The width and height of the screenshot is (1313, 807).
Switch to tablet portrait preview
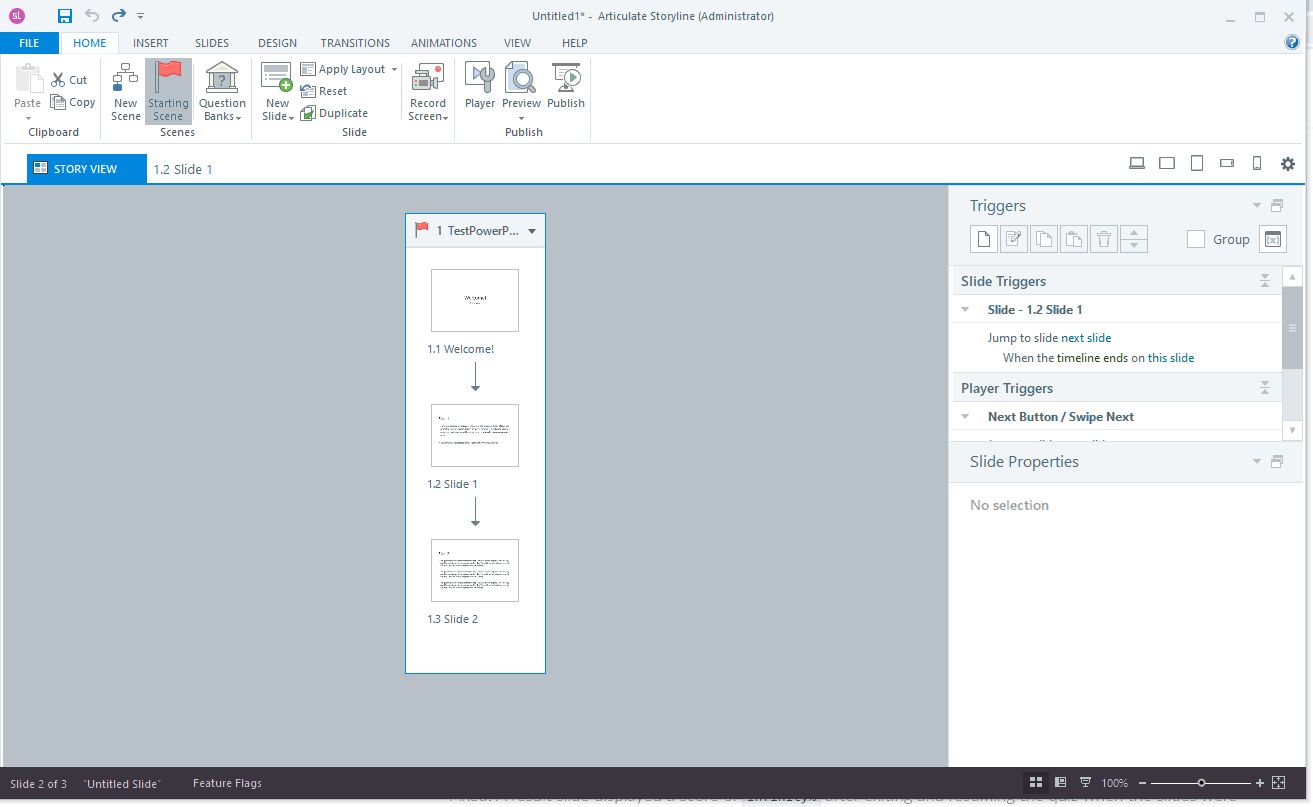(x=1197, y=162)
